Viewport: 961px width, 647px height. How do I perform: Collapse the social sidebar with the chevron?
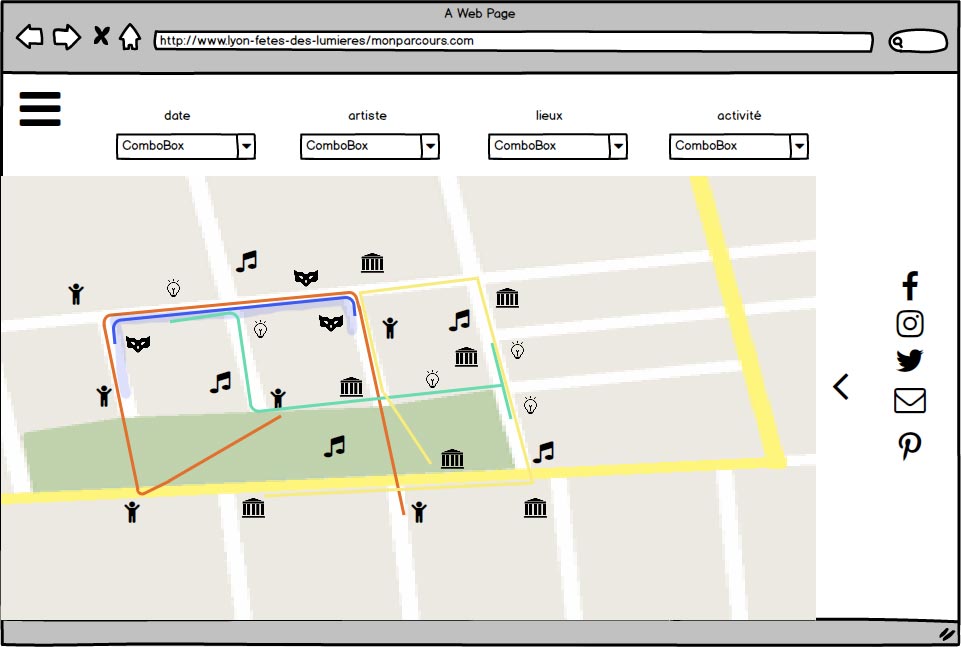click(x=841, y=387)
